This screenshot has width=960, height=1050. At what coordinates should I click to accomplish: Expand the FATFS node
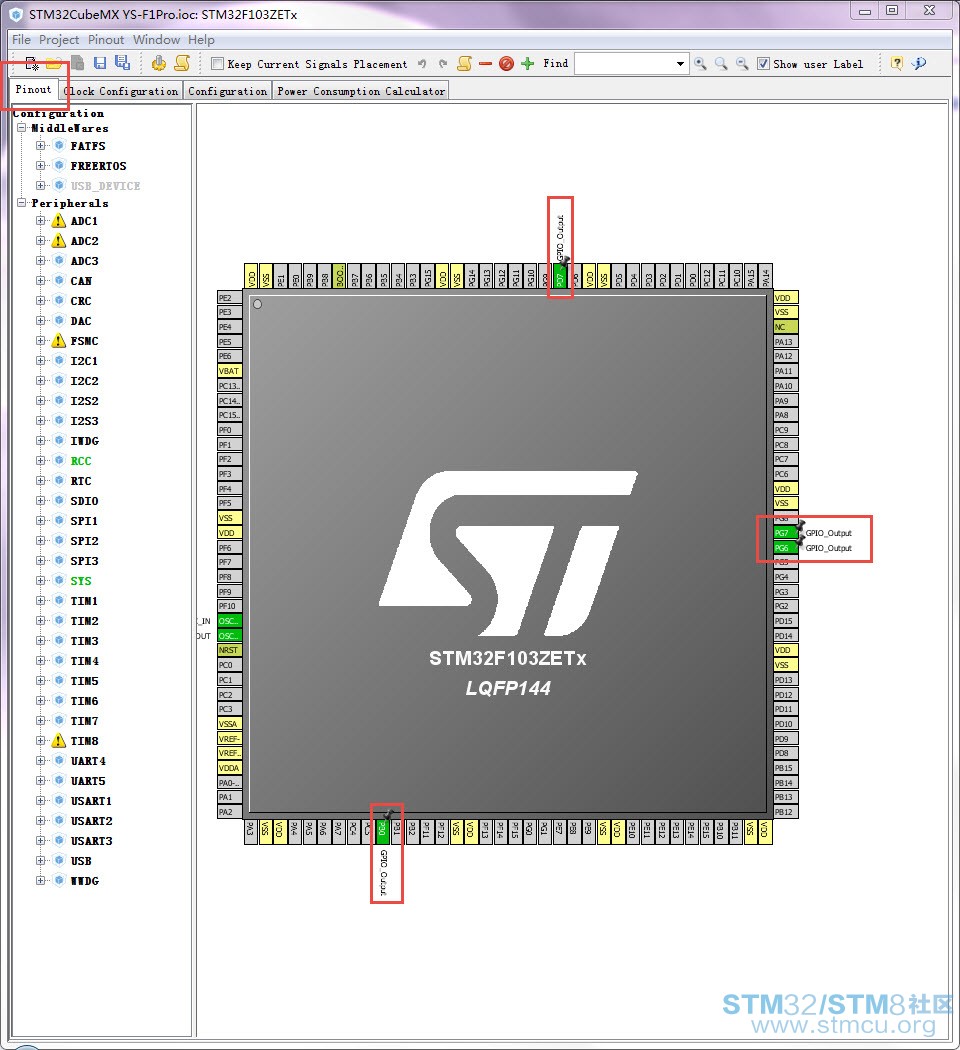40,145
